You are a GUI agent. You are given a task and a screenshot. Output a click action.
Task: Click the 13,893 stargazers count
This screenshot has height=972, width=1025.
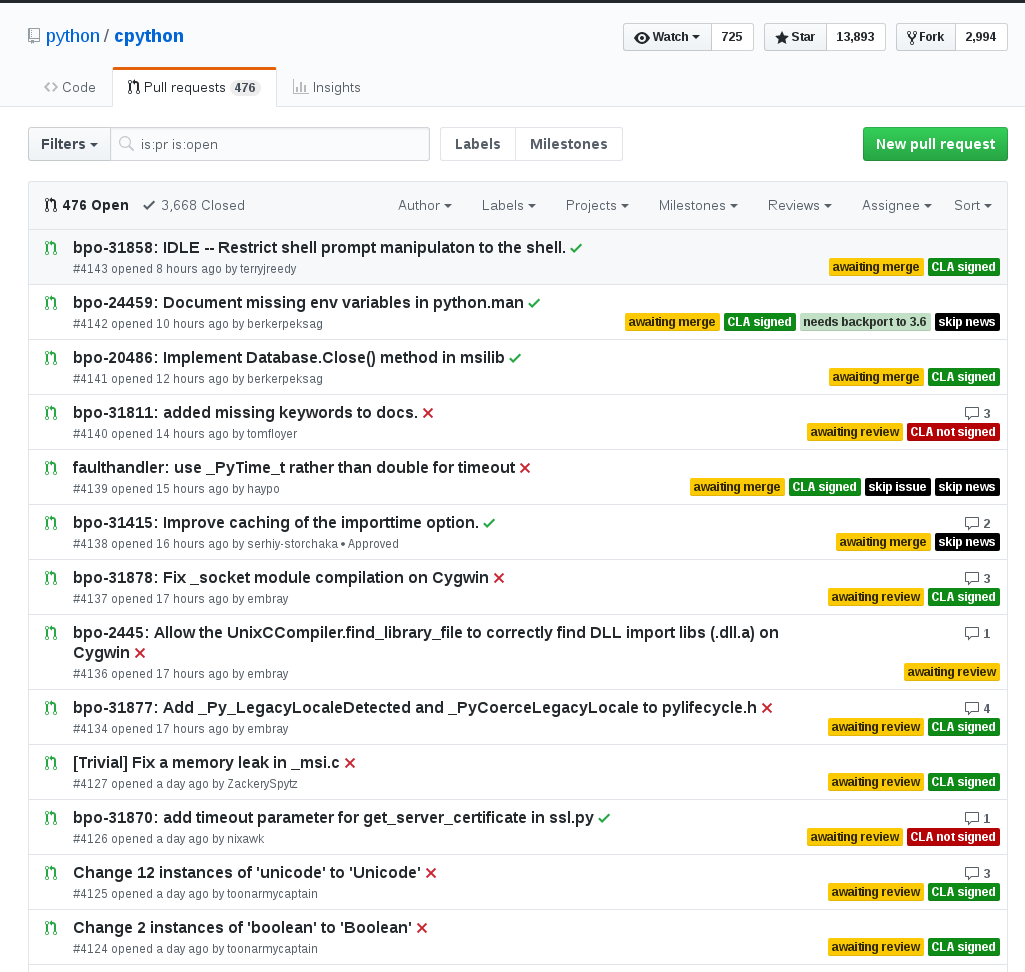(x=855, y=37)
